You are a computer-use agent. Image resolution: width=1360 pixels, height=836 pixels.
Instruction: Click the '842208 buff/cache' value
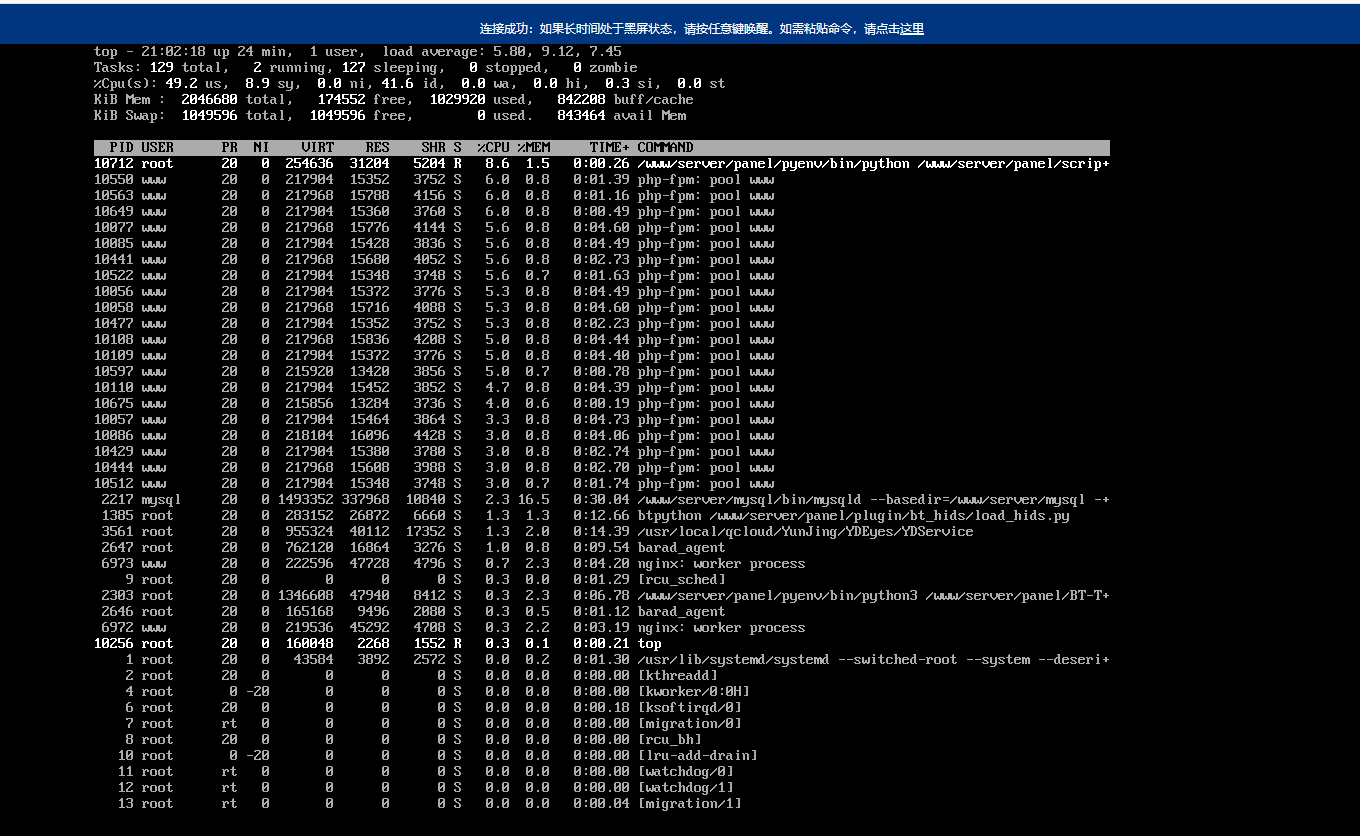pyautogui.click(x=625, y=99)
